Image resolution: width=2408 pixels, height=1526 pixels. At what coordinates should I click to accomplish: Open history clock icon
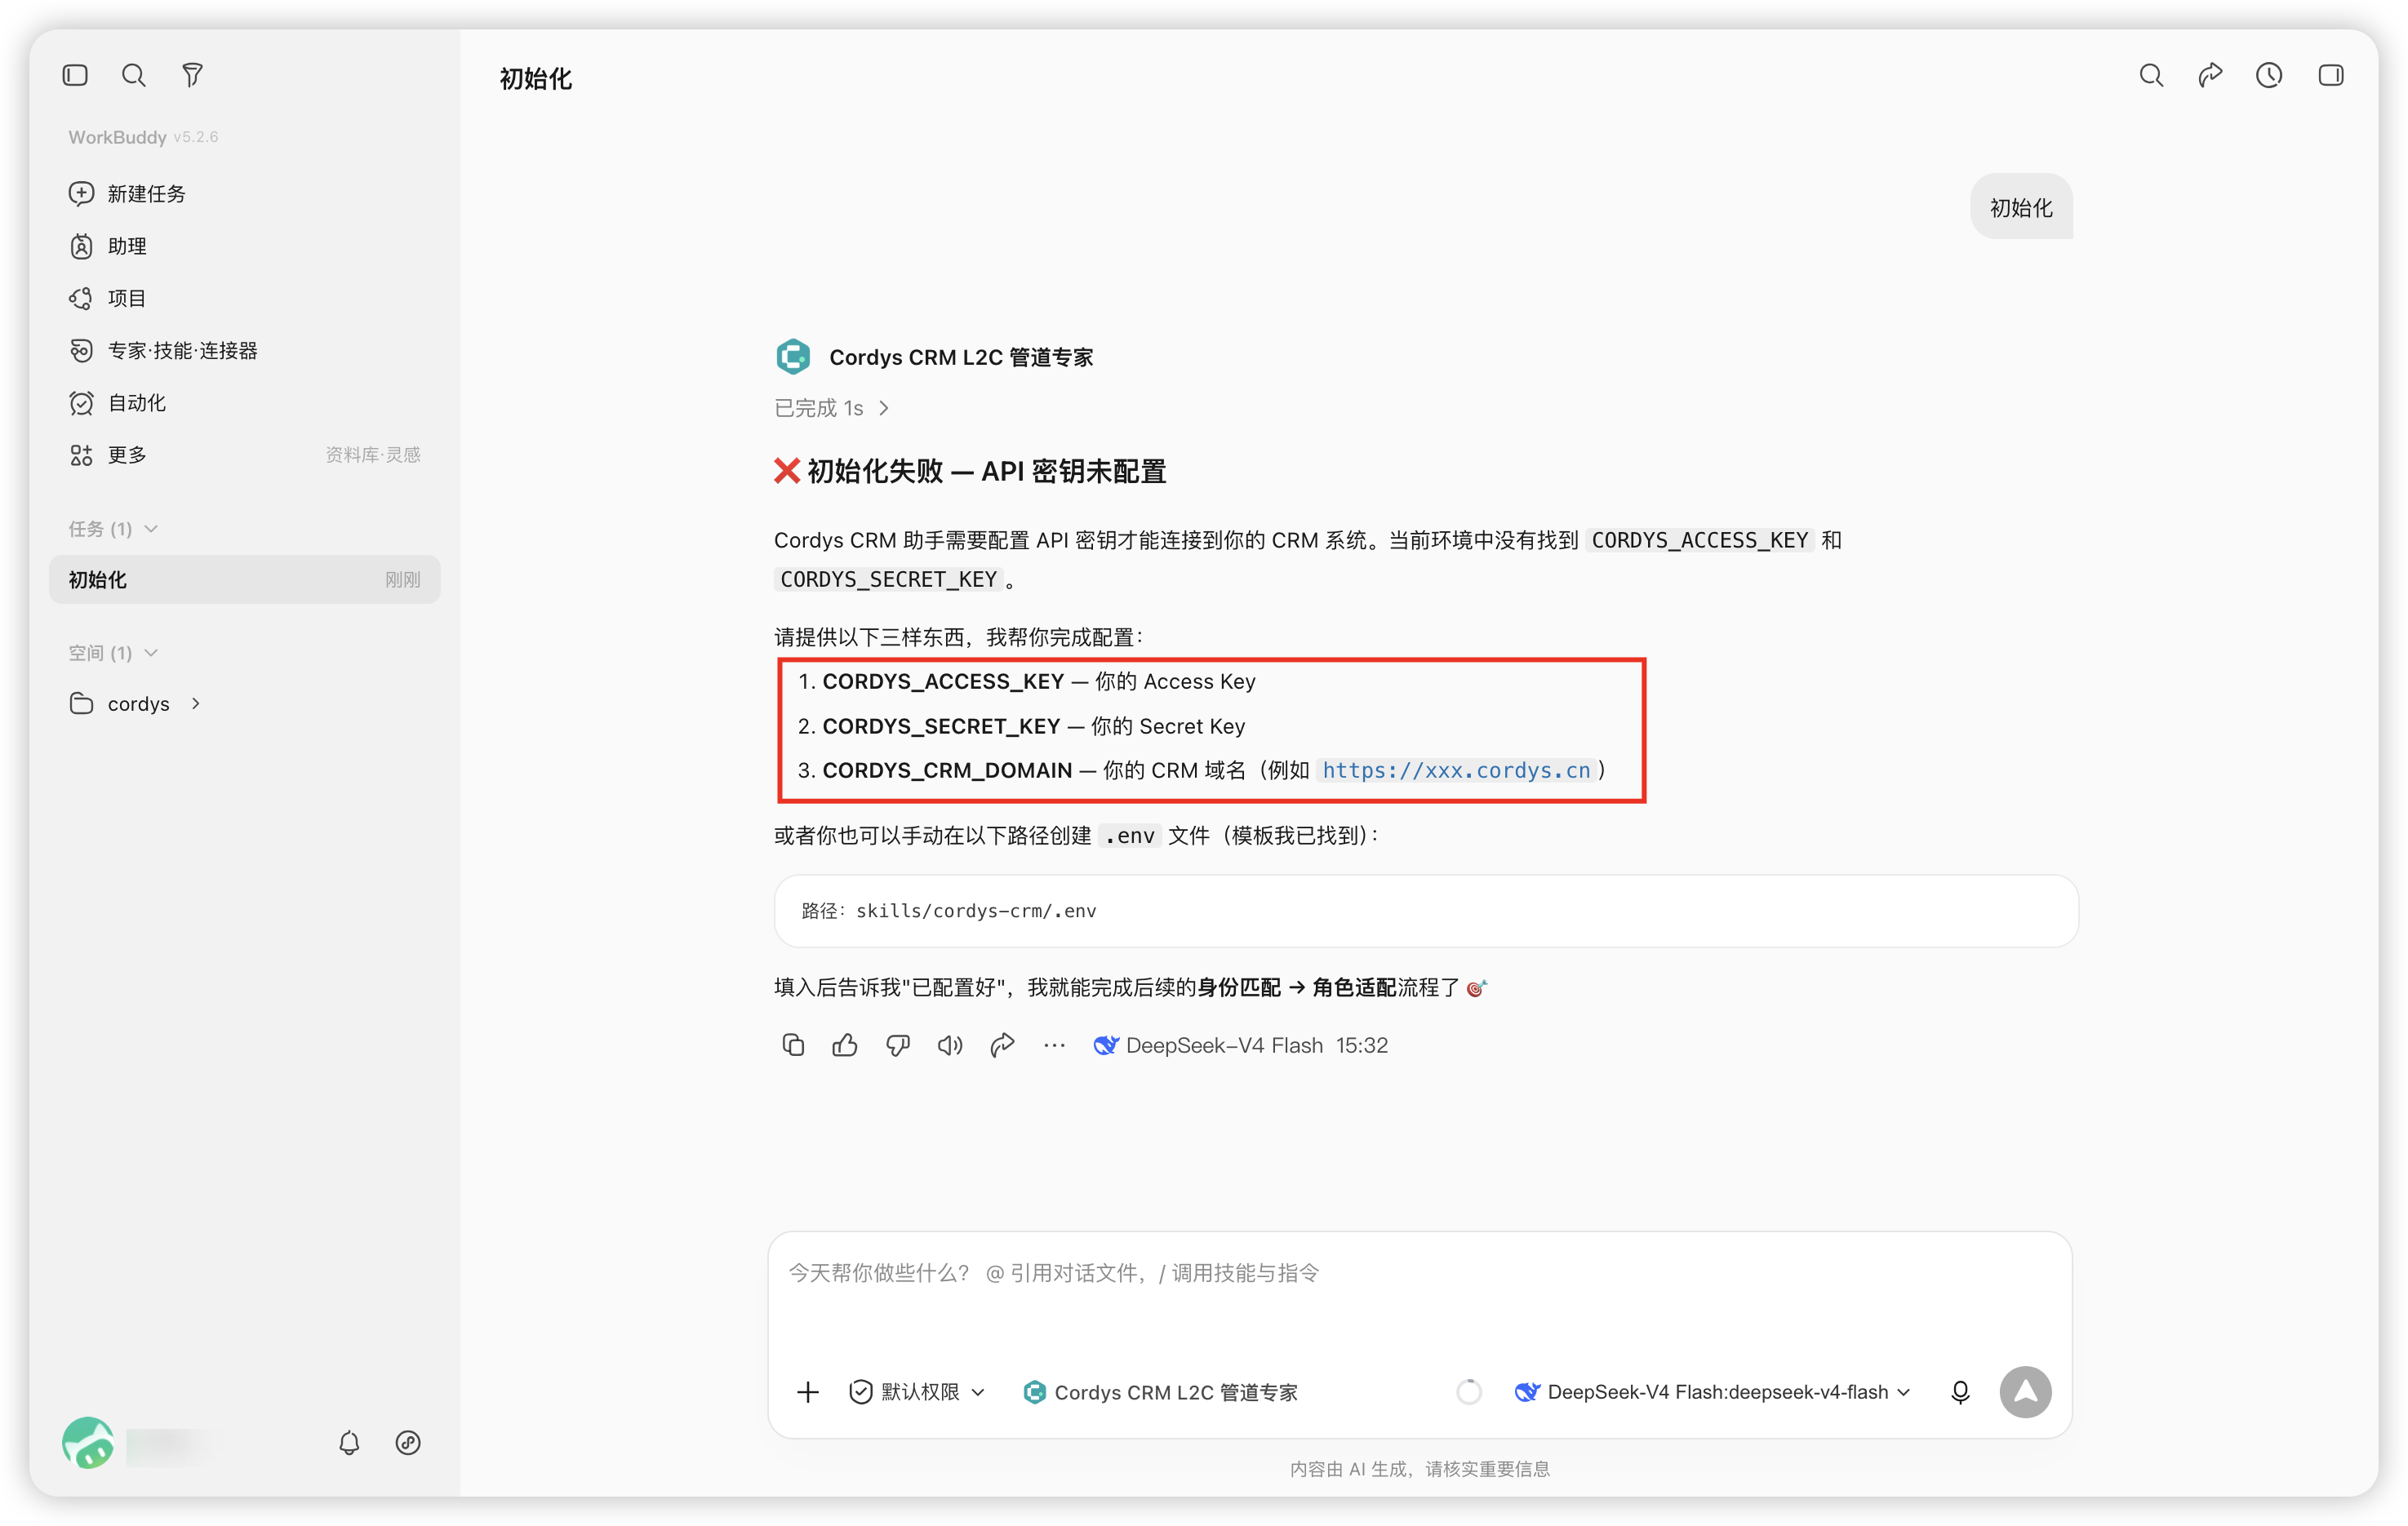tap(2269, 75)
